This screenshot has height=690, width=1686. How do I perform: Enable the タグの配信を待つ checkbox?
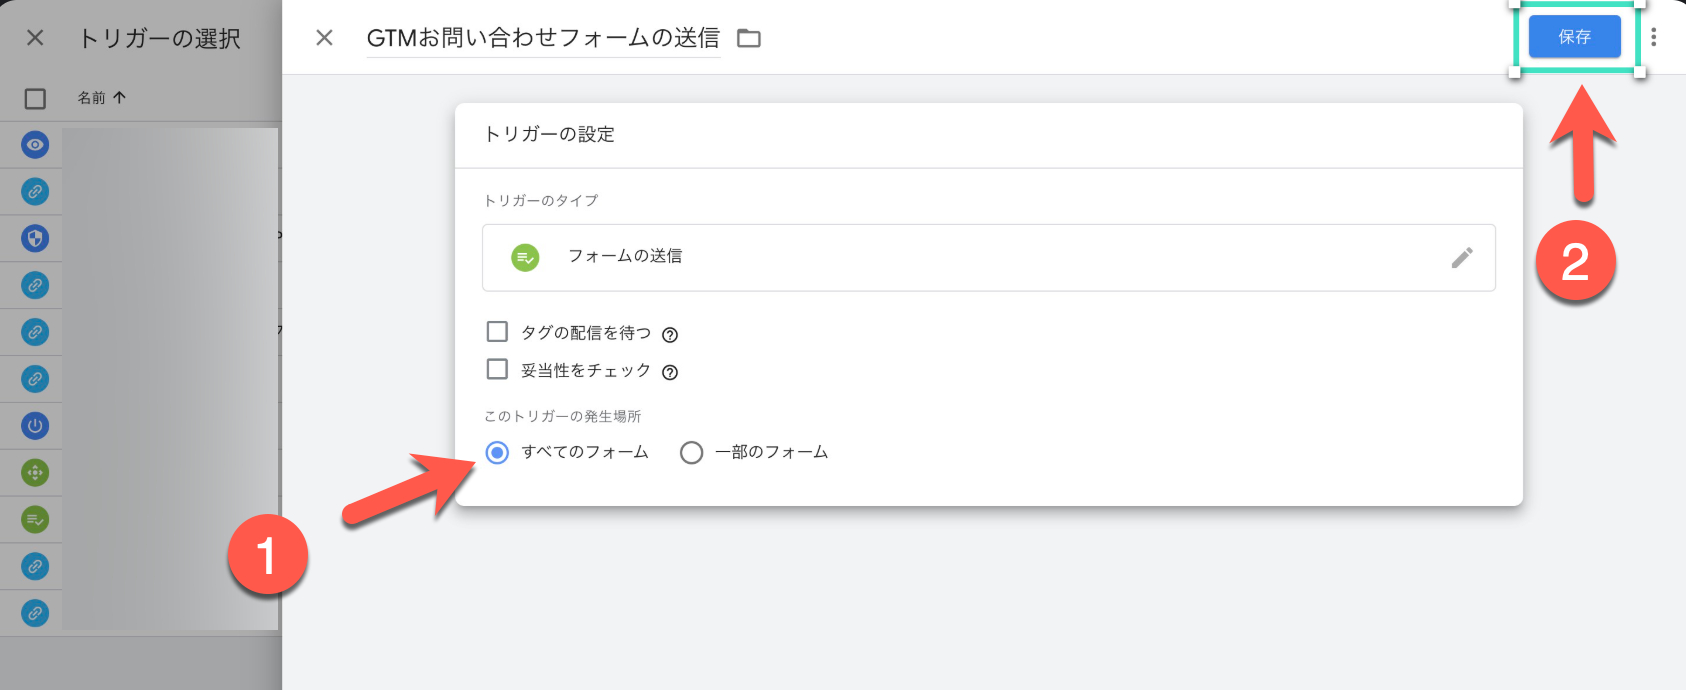tap(497, 331)
